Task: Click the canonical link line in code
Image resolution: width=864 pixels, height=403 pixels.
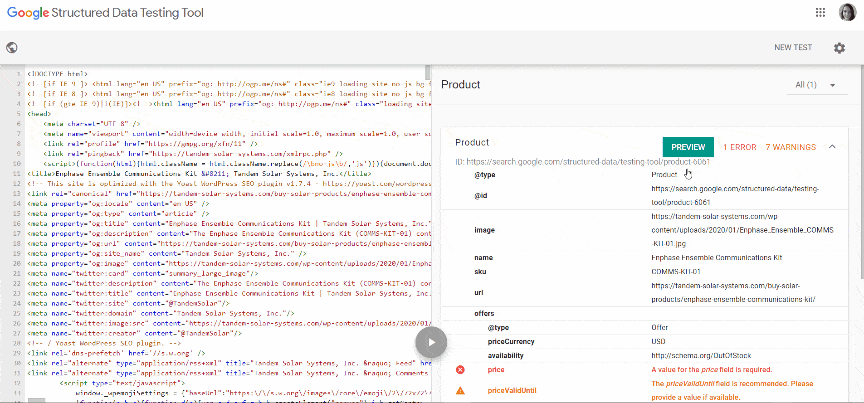Action: point(228,194)
